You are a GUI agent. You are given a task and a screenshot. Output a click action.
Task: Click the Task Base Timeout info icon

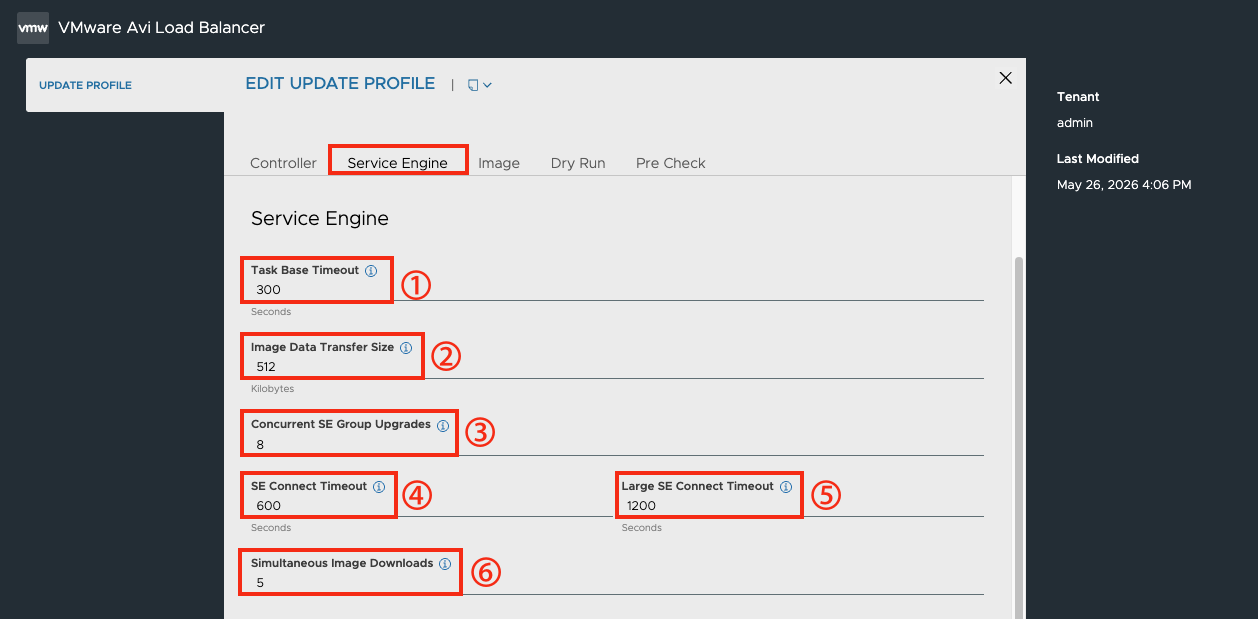371,271
